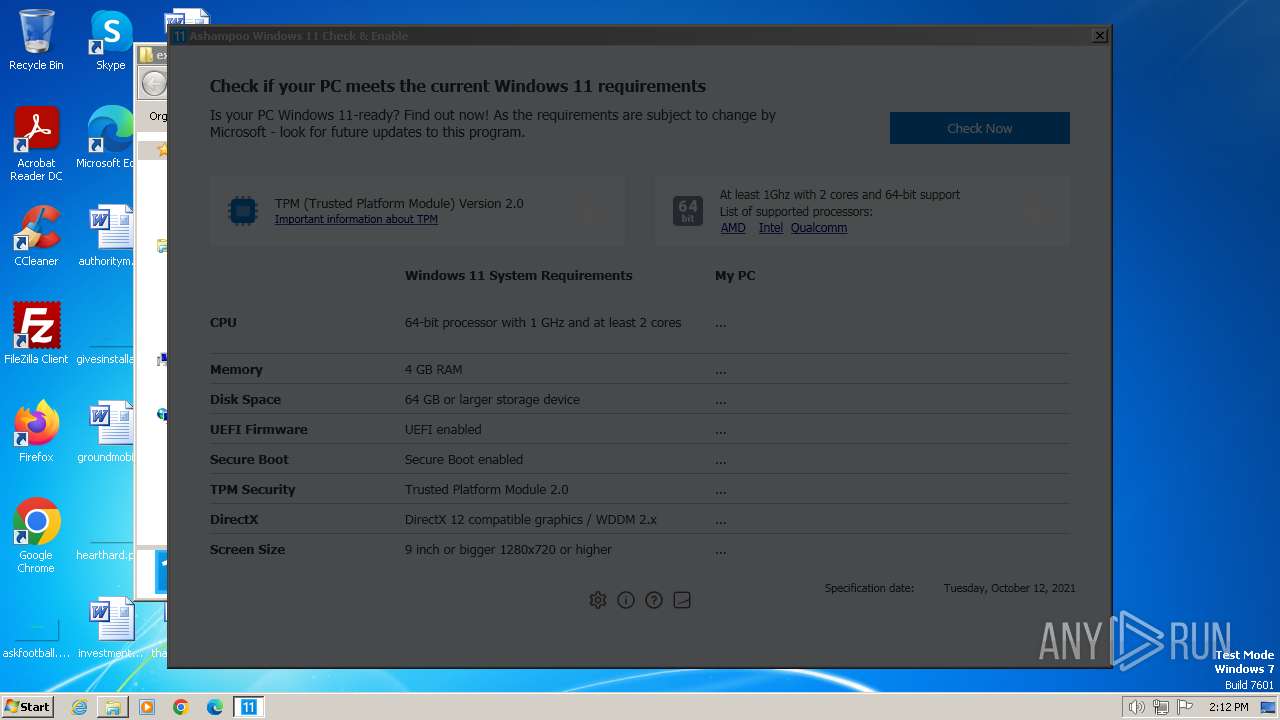Select the UEFI Firmware row label
Image resolution: width=1280 pixels, height=720 pixels.
pyautogui.click(x=259, y=430)
